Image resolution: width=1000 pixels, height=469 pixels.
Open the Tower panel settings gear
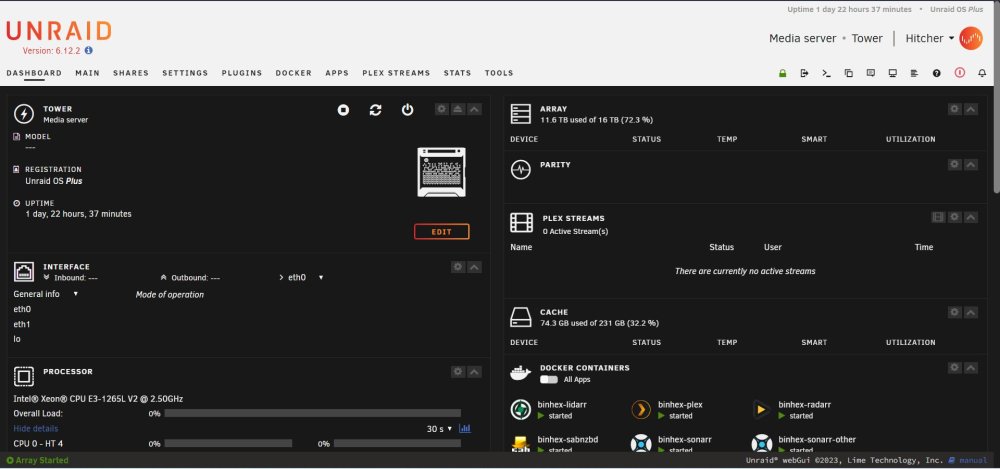441,109
